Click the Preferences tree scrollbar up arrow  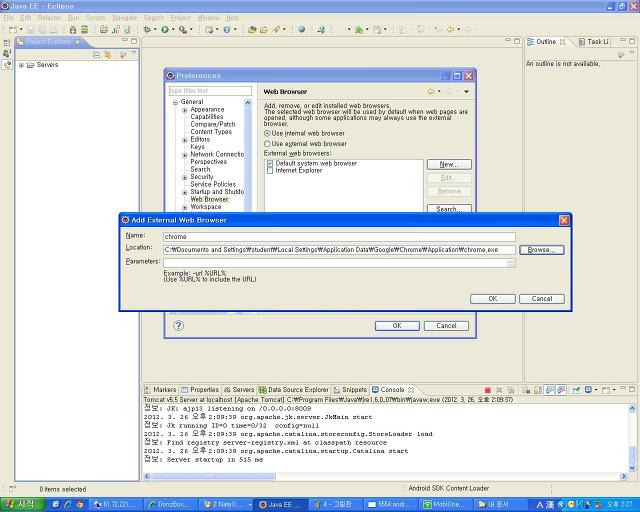[x=248, y=102]
